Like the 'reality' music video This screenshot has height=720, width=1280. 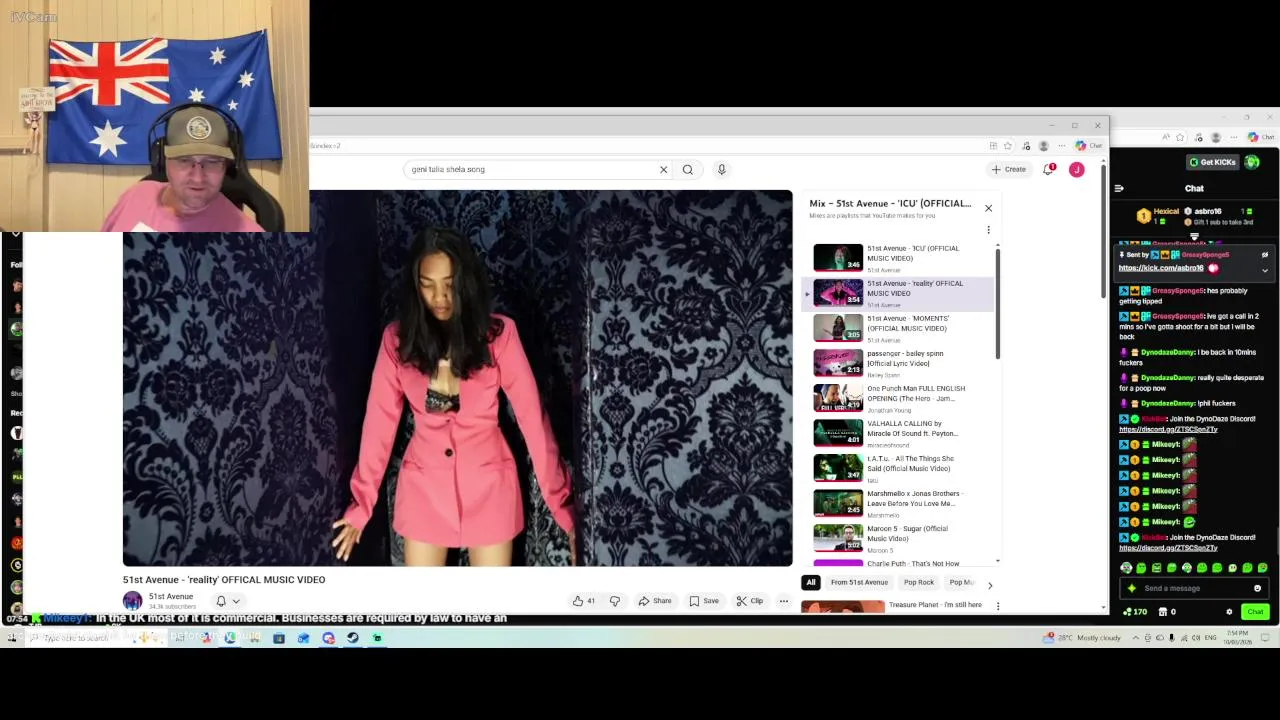point(584,601)
